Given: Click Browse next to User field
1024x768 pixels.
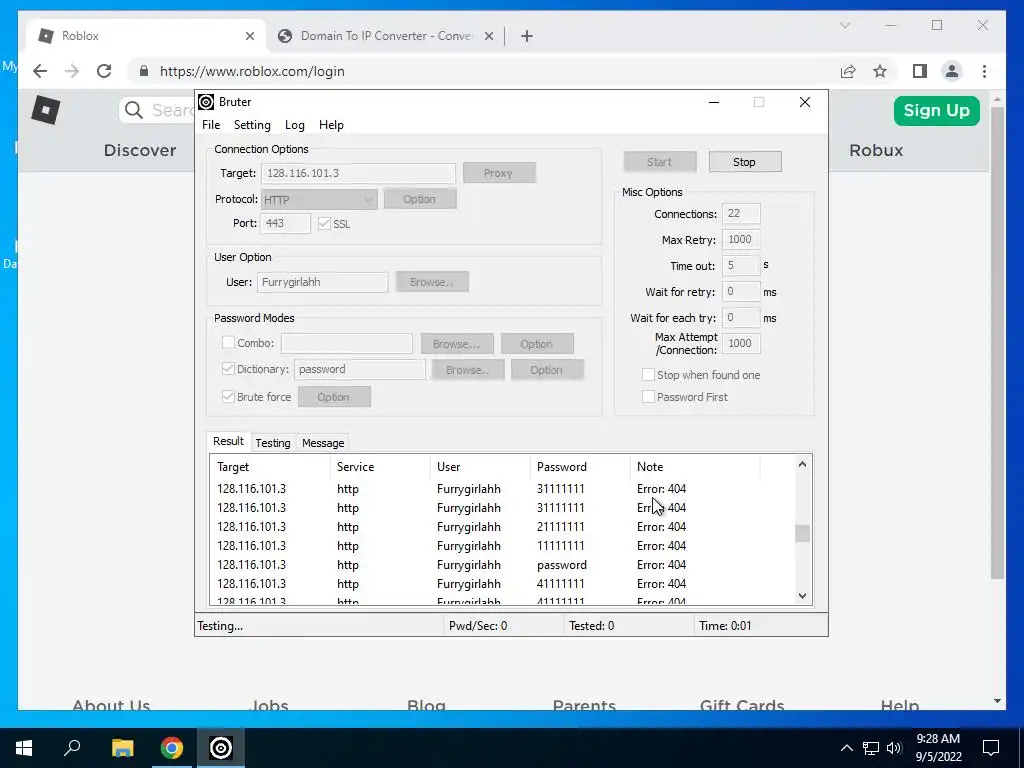Looking at the screenshot, I should coord(432,282).
